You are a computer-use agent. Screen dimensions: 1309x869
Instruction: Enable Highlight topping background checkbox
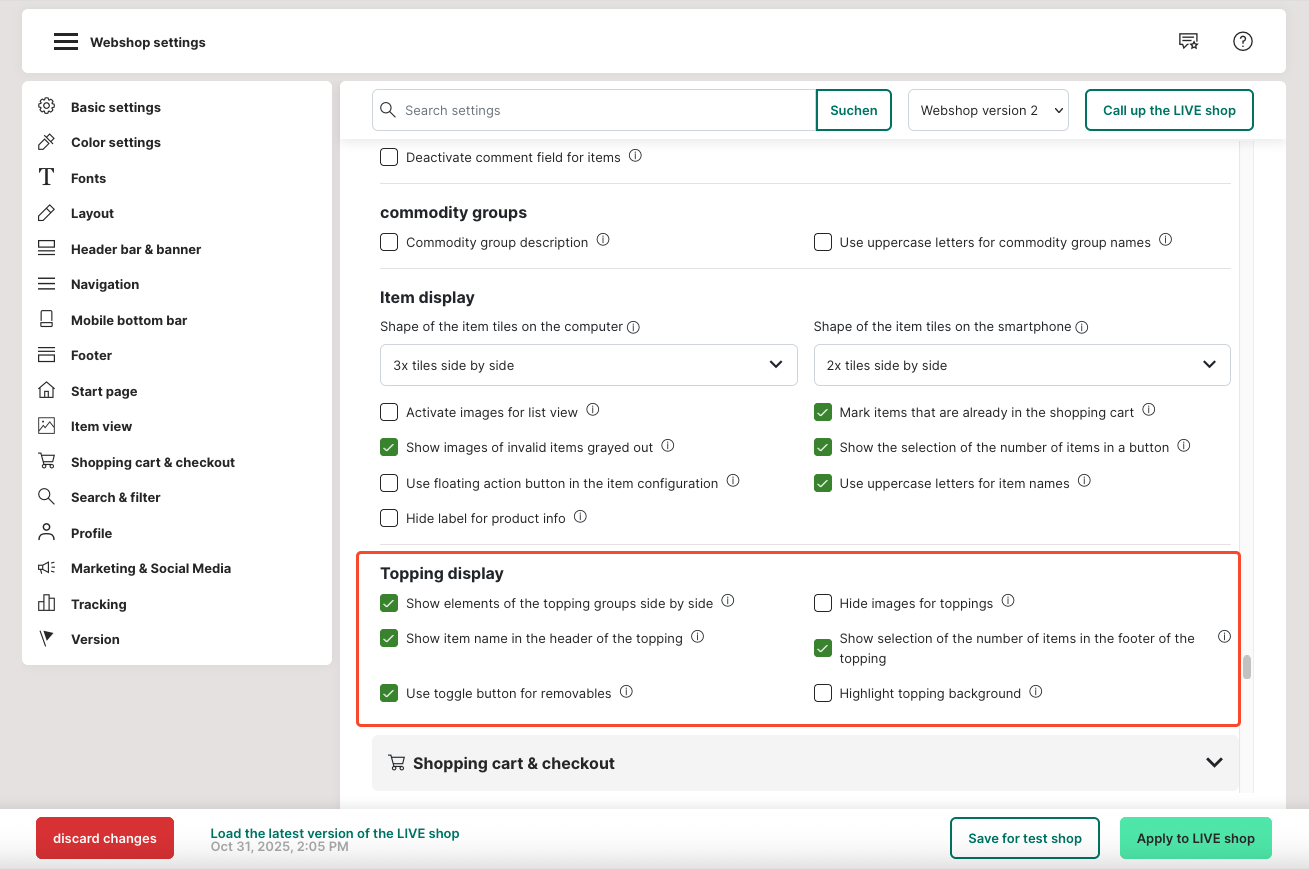tap(823, 693)
